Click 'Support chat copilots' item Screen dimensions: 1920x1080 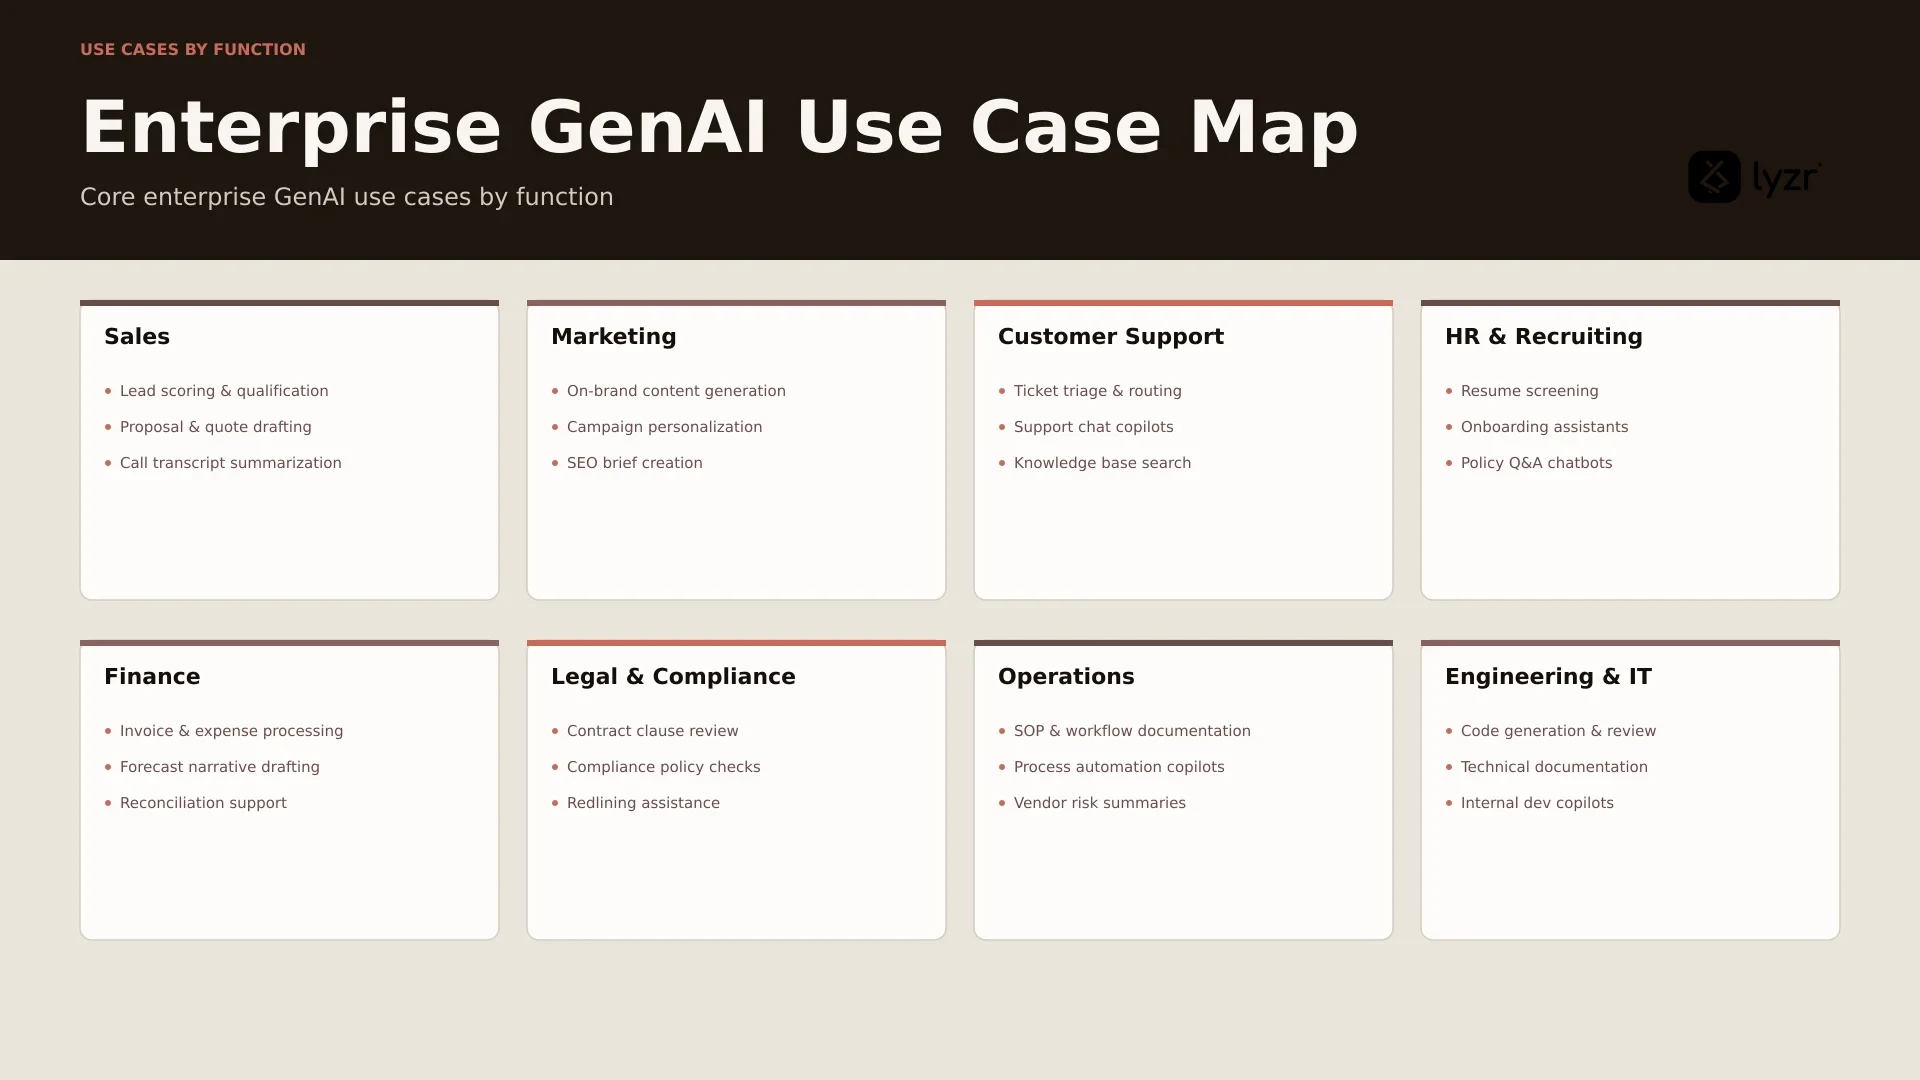click(x=1094, y=427)
